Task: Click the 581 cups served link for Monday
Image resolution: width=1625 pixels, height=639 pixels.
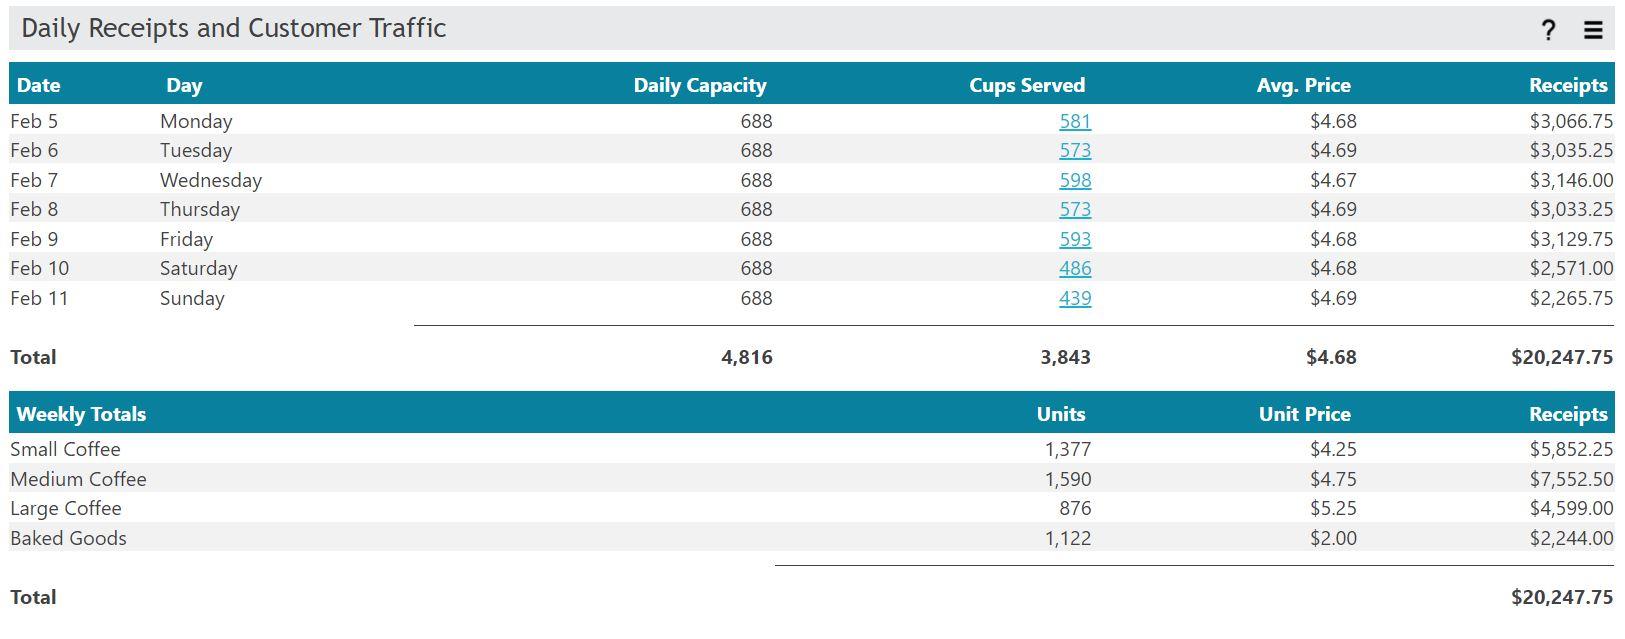Action: tap(1075, 121)
